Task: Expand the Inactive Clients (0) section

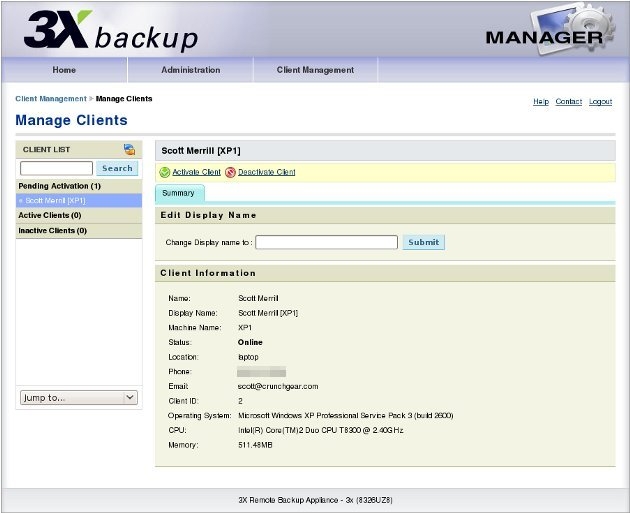Action: tap(79, 231)
